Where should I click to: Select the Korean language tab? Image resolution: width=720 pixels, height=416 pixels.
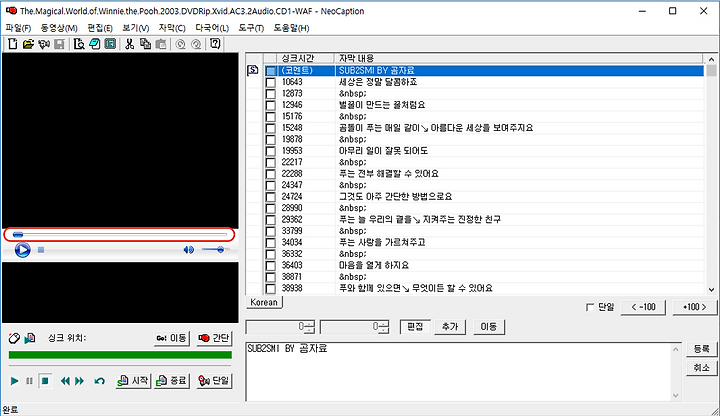264,302
